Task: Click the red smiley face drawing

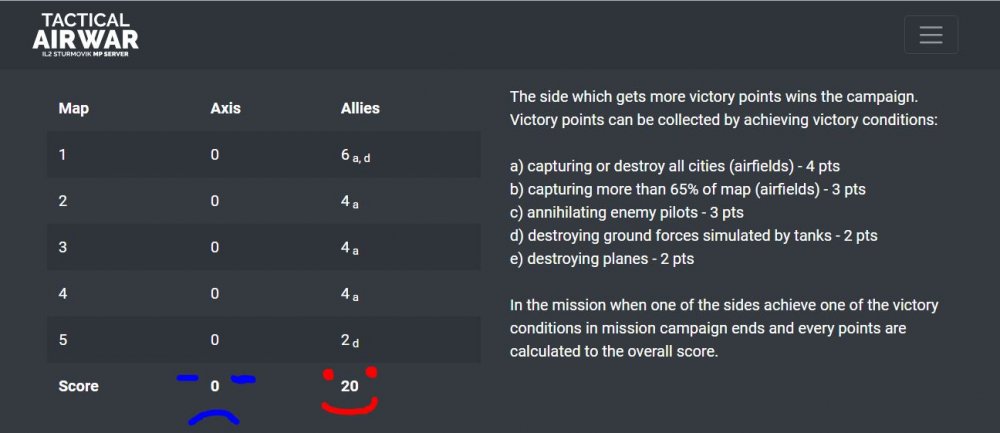Action: tap(349, 390)
